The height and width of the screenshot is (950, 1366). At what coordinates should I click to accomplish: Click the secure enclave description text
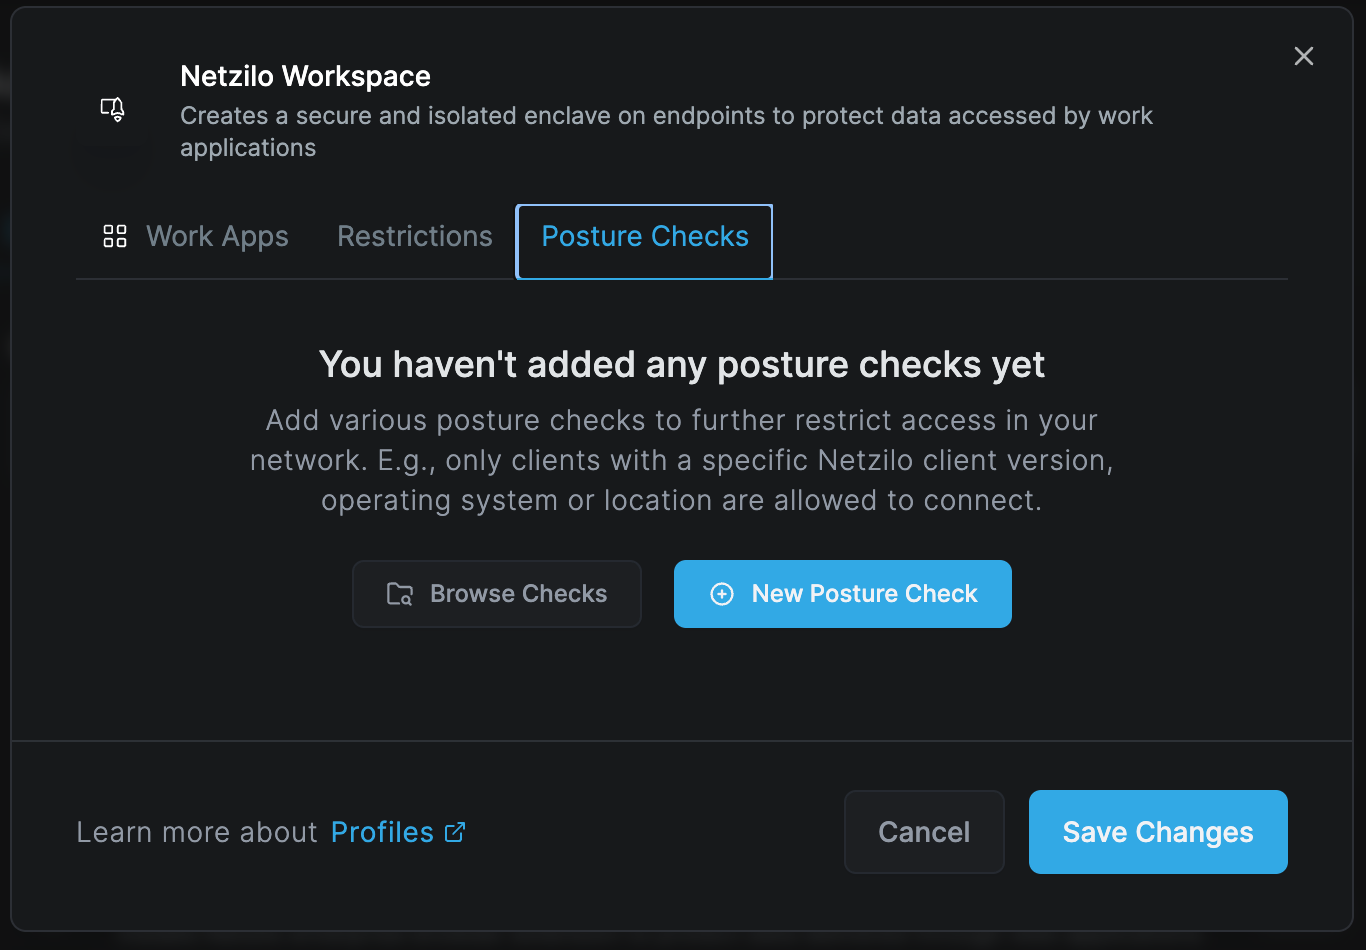click(x=666, y=131)
